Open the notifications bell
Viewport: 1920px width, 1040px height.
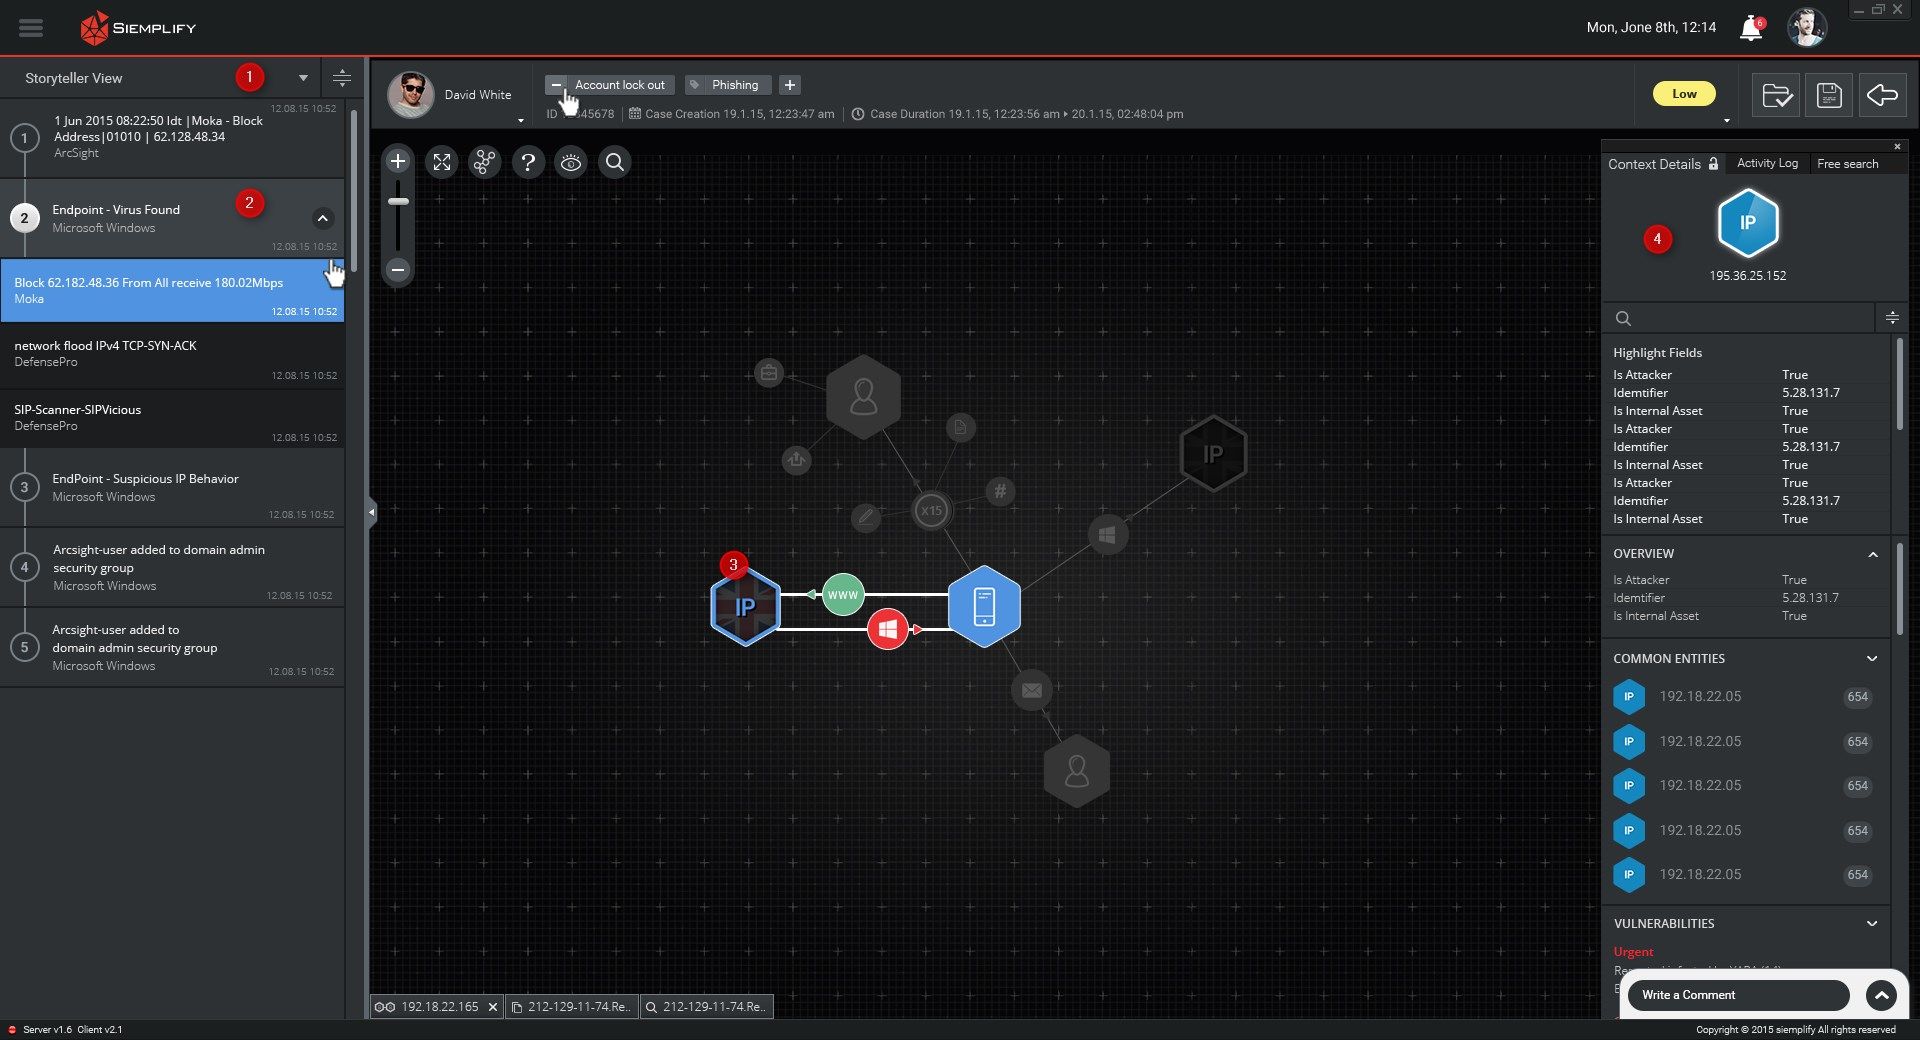(1750, 28)
